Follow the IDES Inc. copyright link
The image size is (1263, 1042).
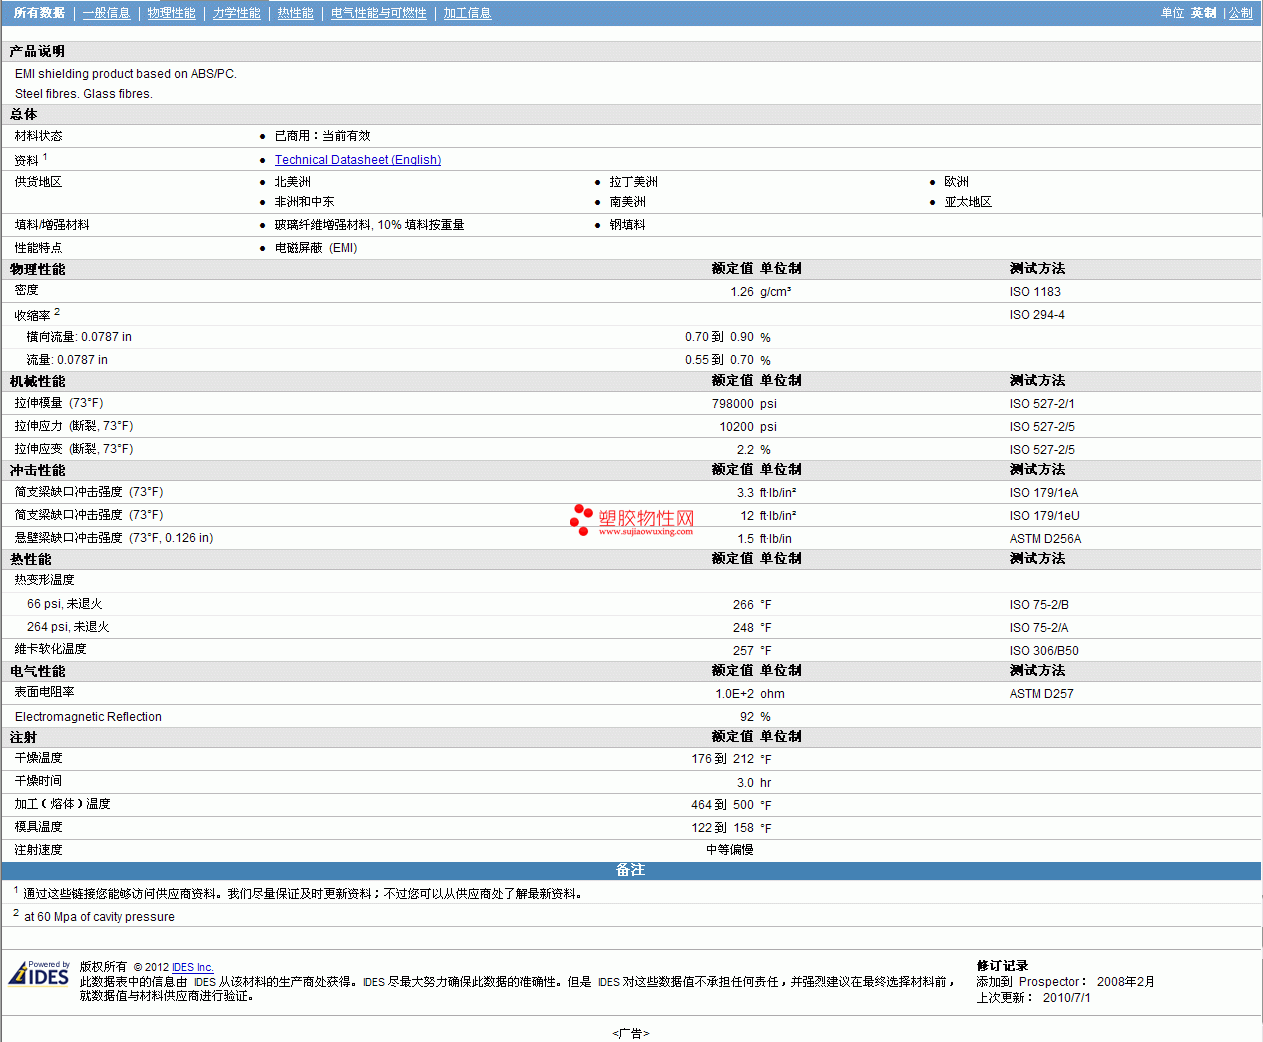pyautogui.click(x=192, y=967)
